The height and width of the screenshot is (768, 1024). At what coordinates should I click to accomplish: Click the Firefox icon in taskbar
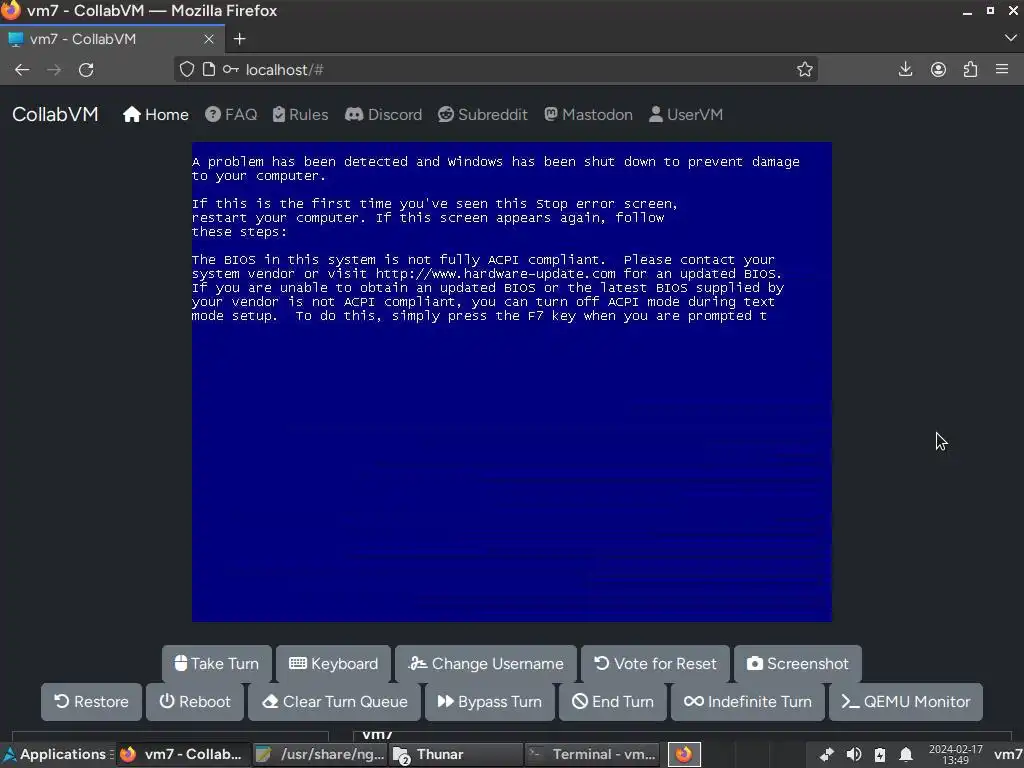point(684,754)
